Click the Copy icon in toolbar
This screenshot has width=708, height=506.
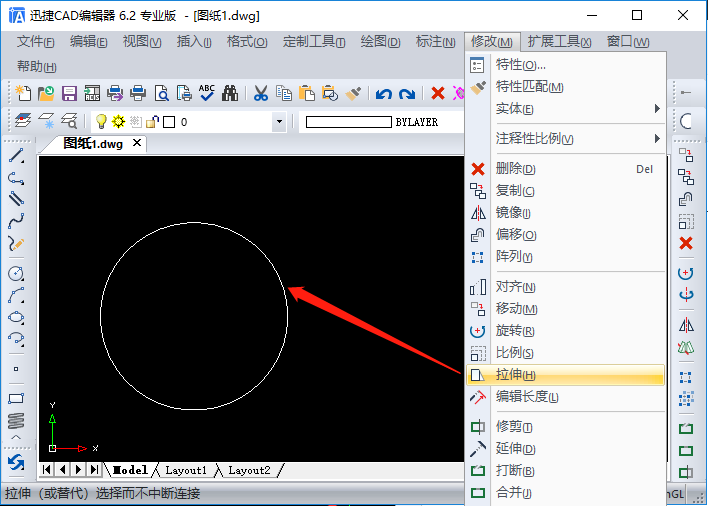(284, 93)
